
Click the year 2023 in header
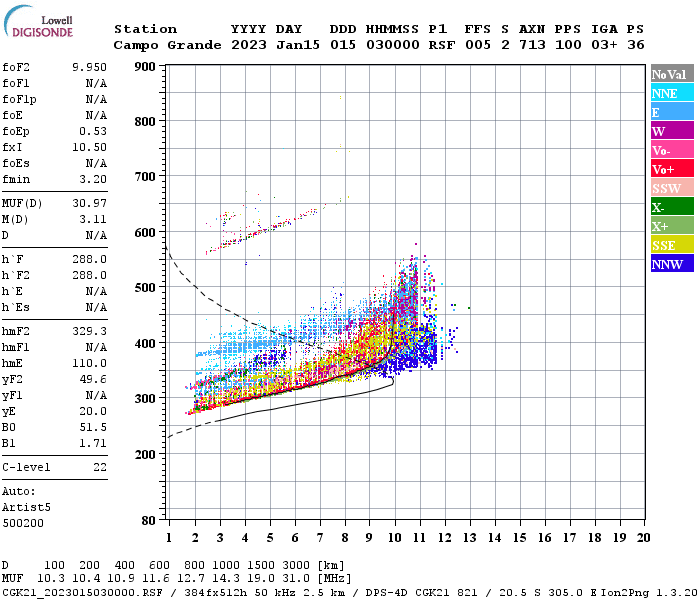click(249, 45)
